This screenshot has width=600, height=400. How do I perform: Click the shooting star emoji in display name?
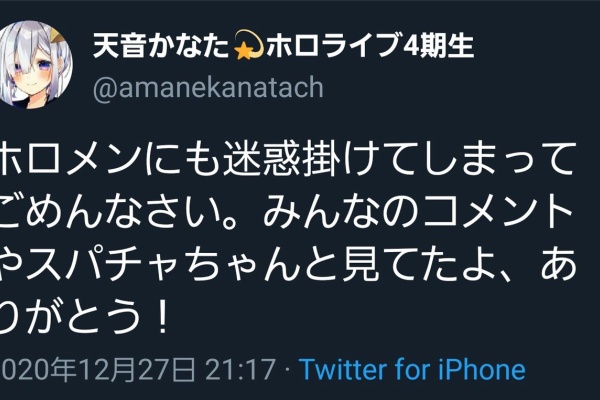pos(248,46)
